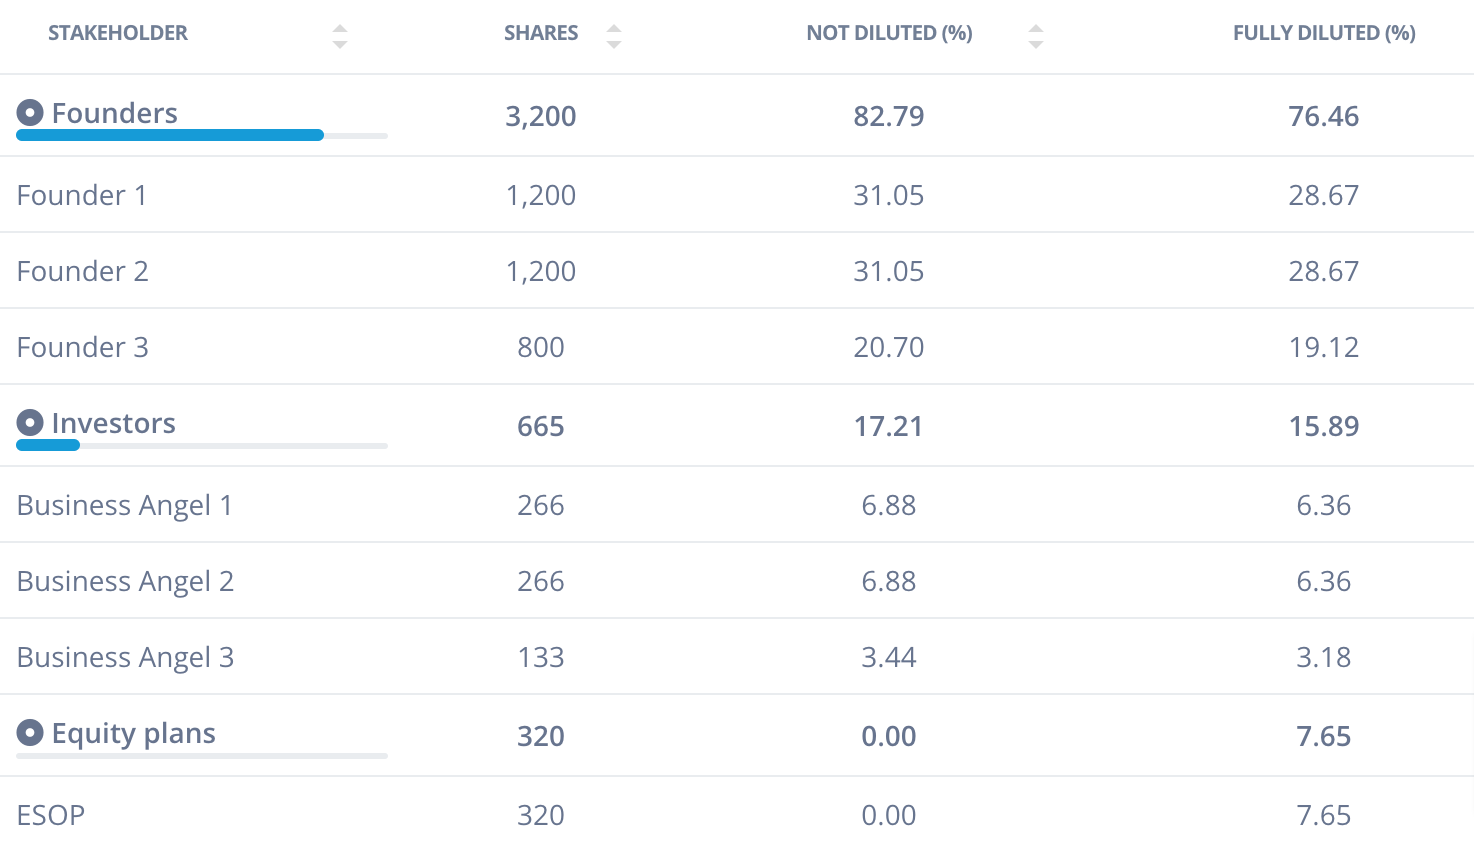Open the Founder 2 row
Viewport: 1474px width, 850px height.
pyautogui.click(x=83, y=271)
